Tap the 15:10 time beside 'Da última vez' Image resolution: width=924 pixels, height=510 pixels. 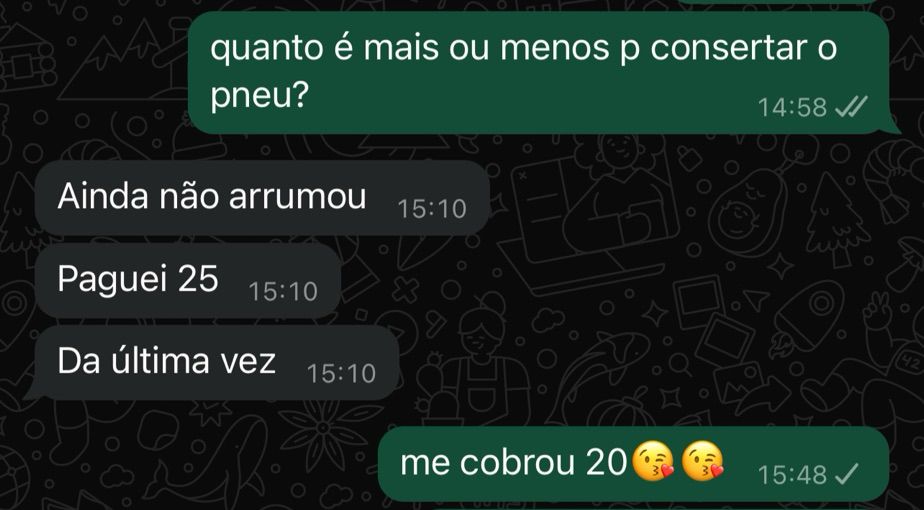pyautogui.click(x=342, y=373)
